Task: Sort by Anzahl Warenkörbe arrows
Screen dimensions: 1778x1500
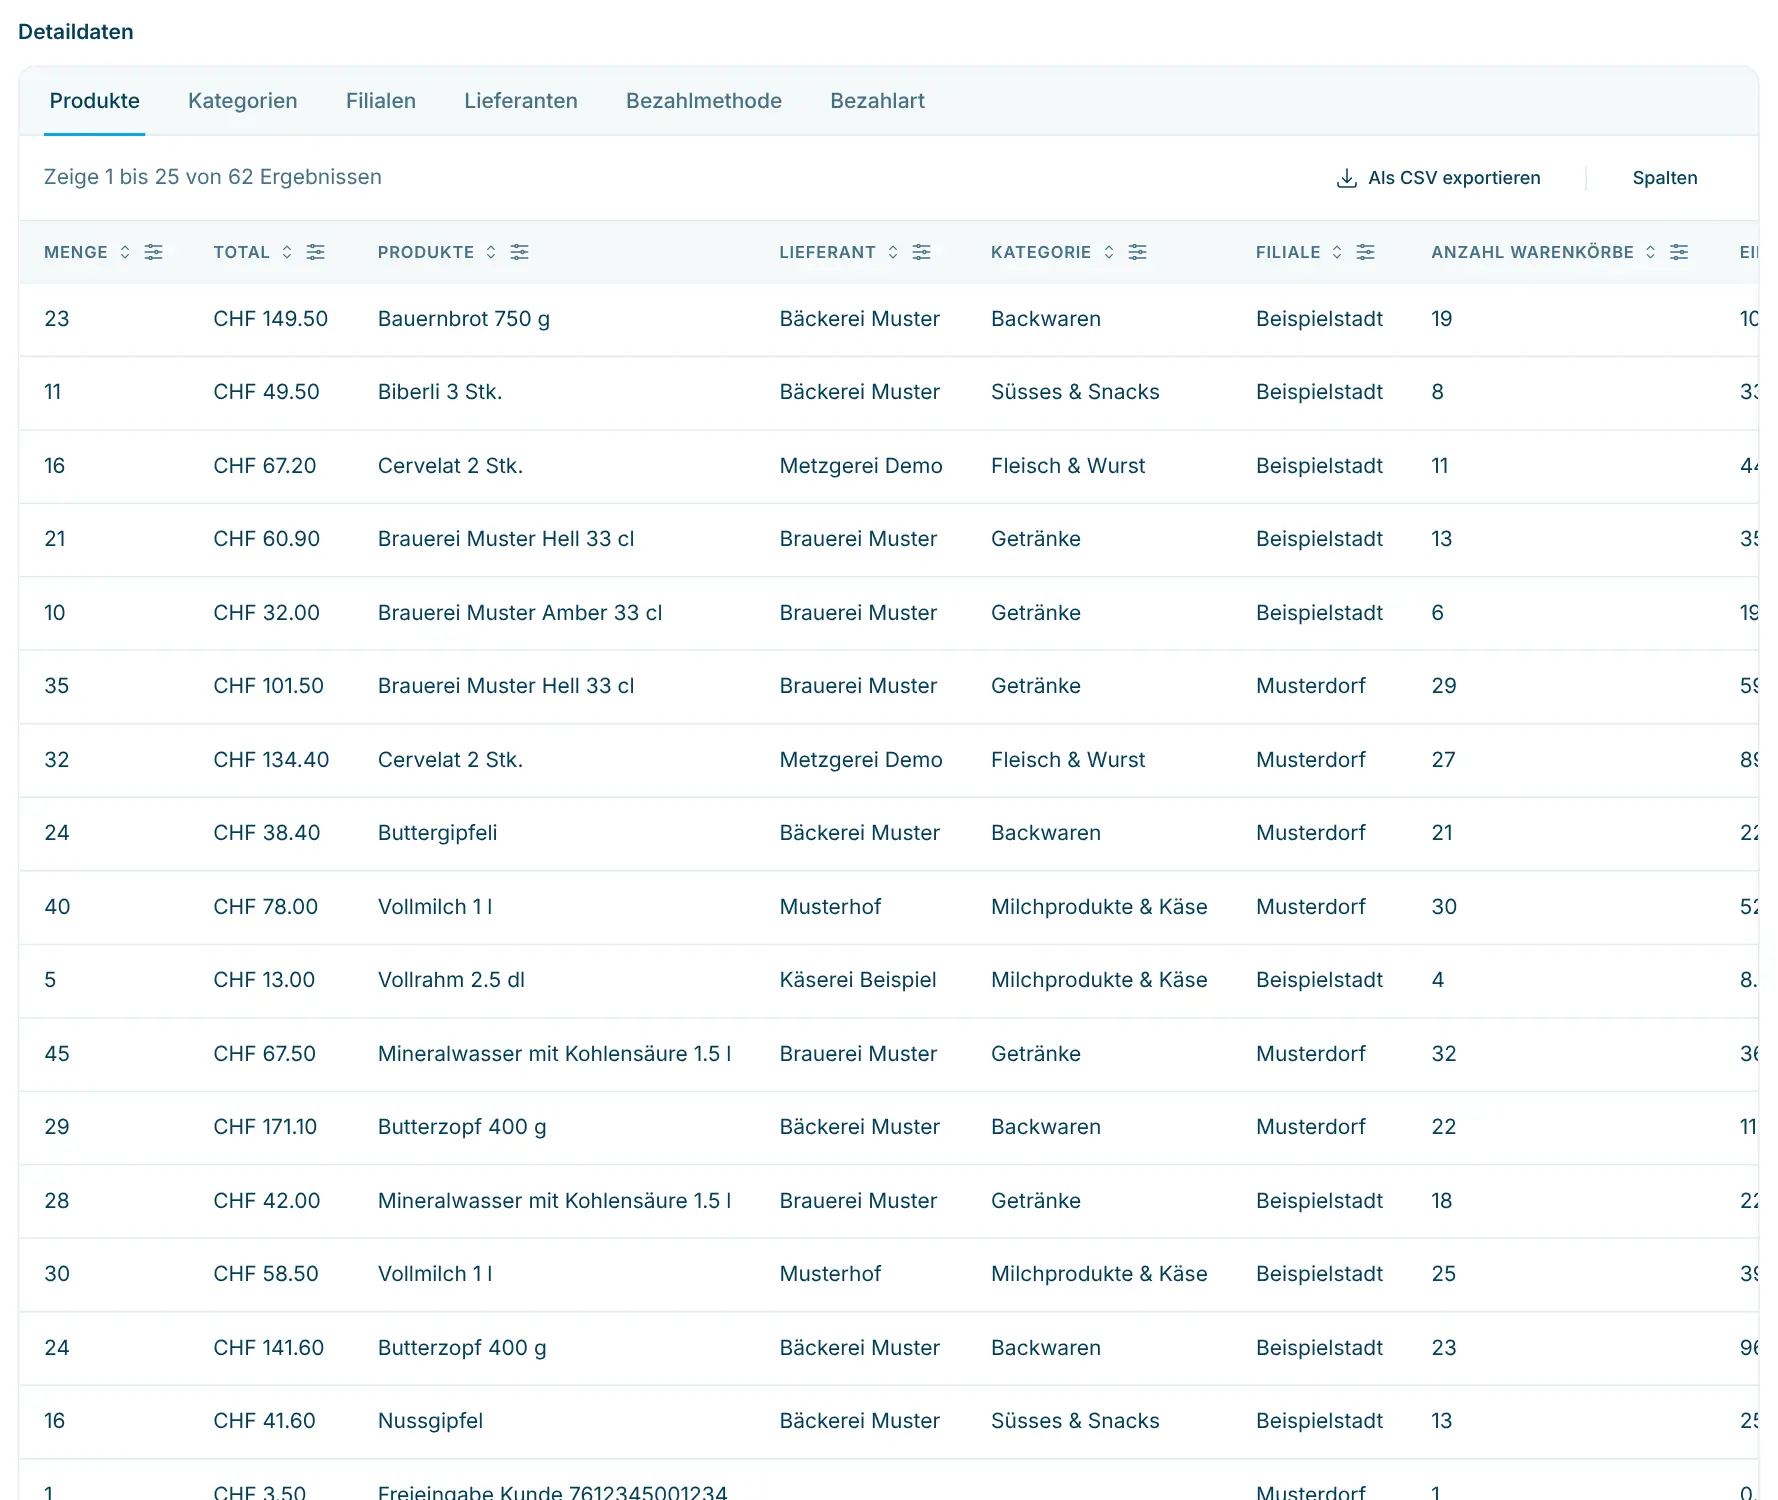Action: point(1651,252)
